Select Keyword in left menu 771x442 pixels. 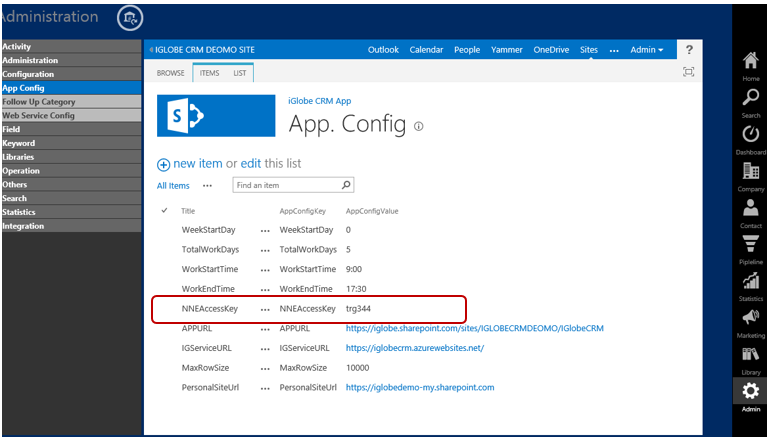(x=71, y=143)
